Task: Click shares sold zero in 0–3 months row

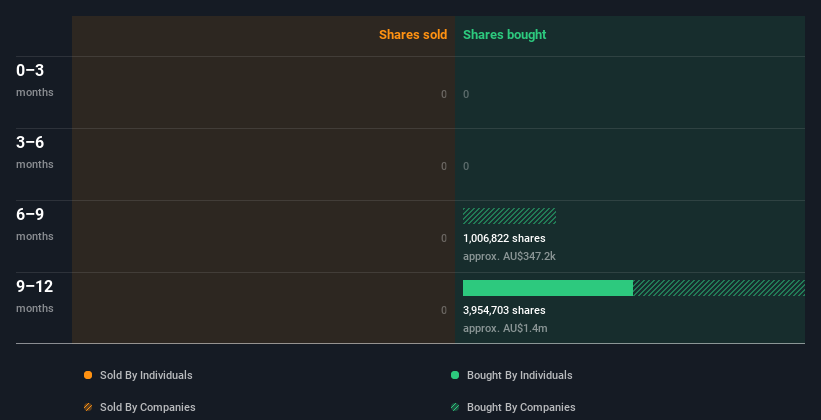Action: point(444,94)
